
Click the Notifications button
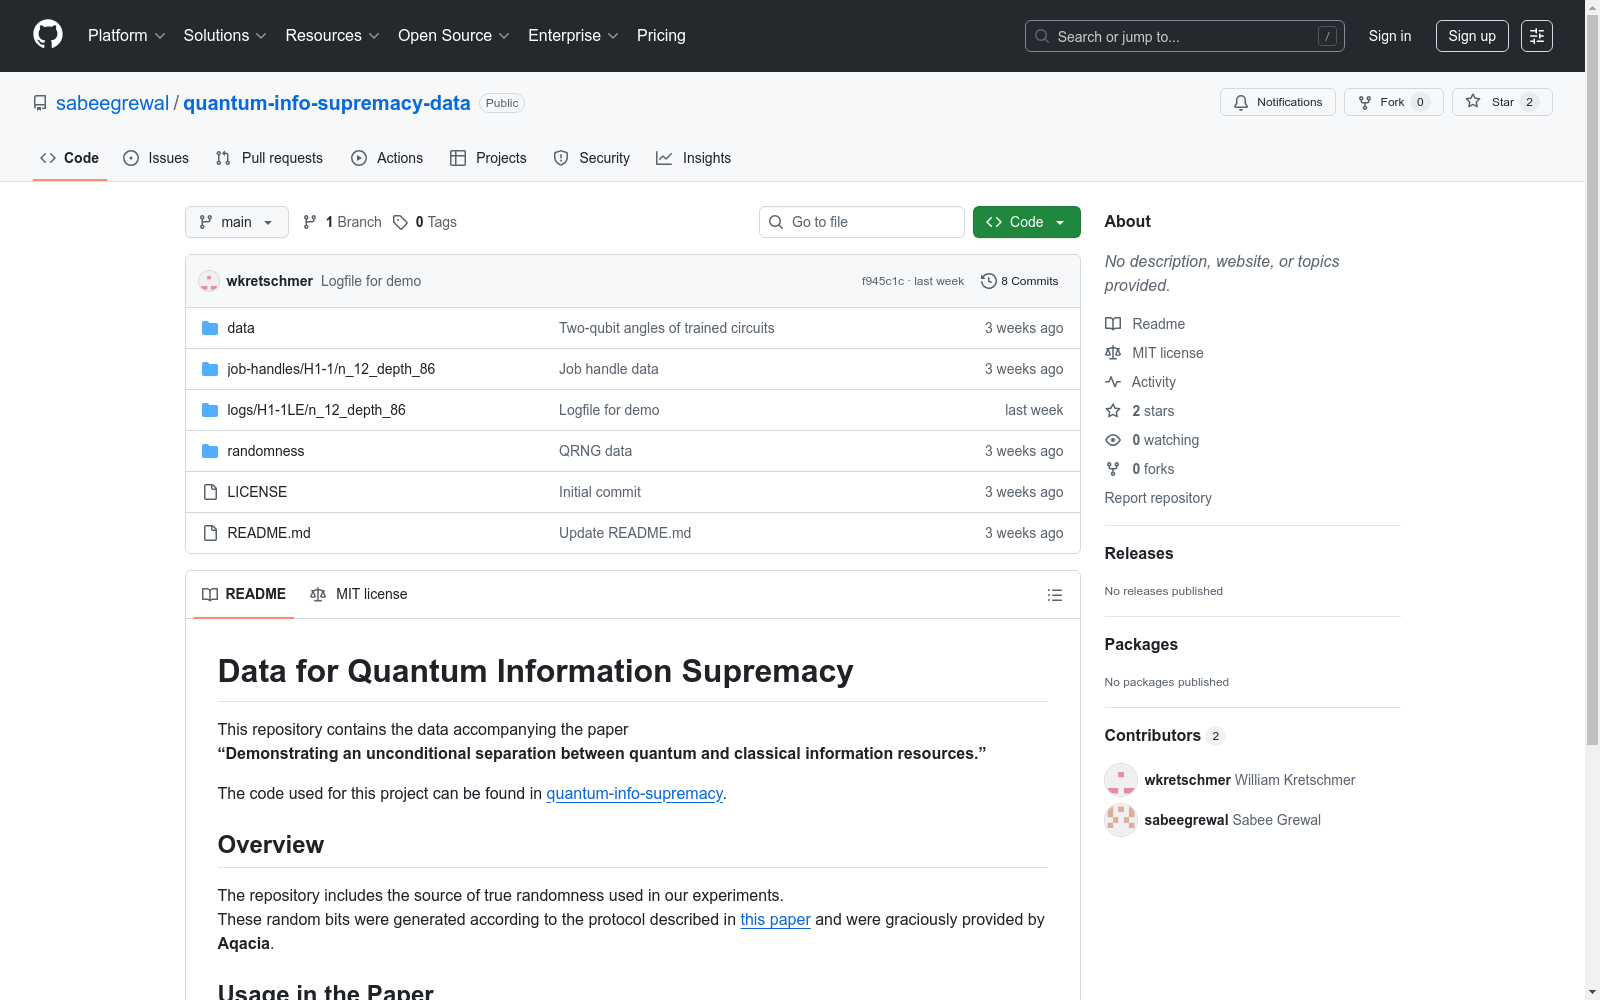[1278, 102]
